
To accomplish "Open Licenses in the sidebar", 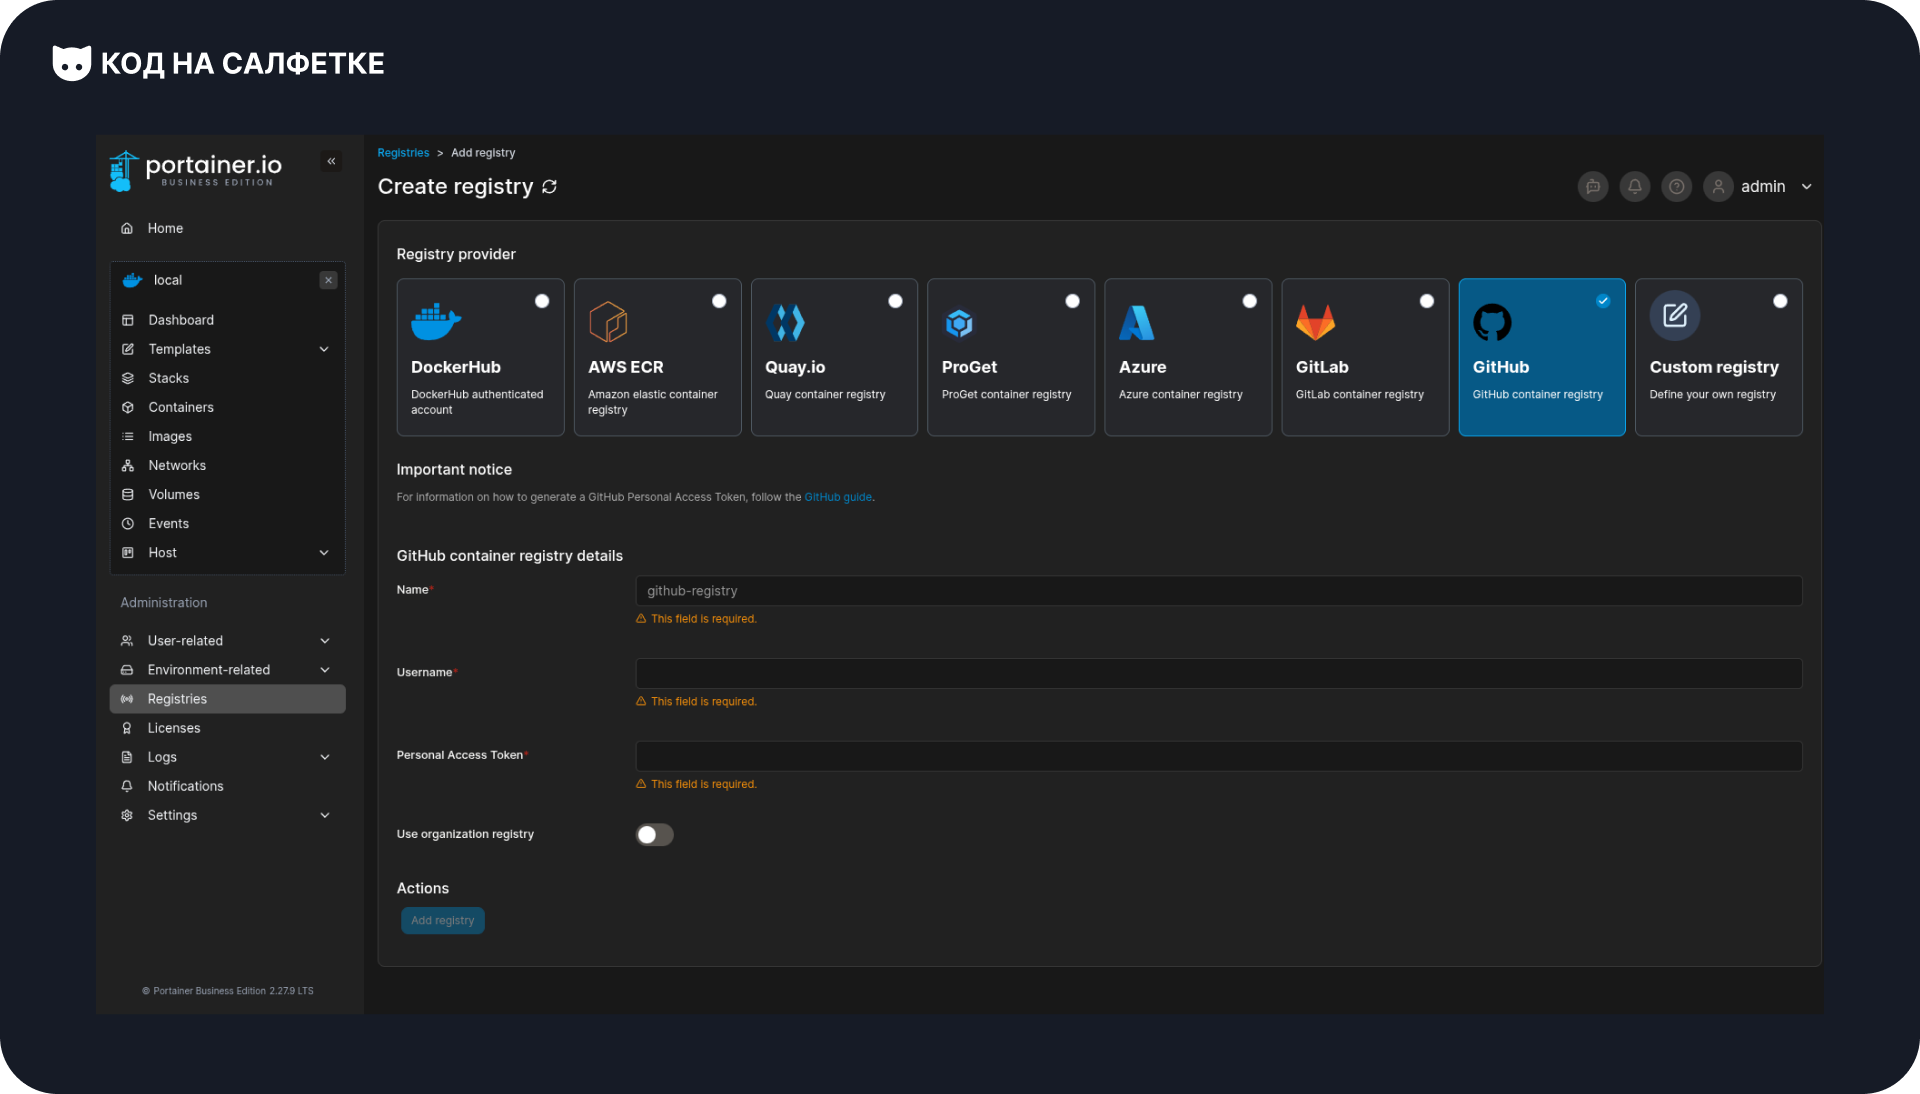I will click(x=227, y=728).
